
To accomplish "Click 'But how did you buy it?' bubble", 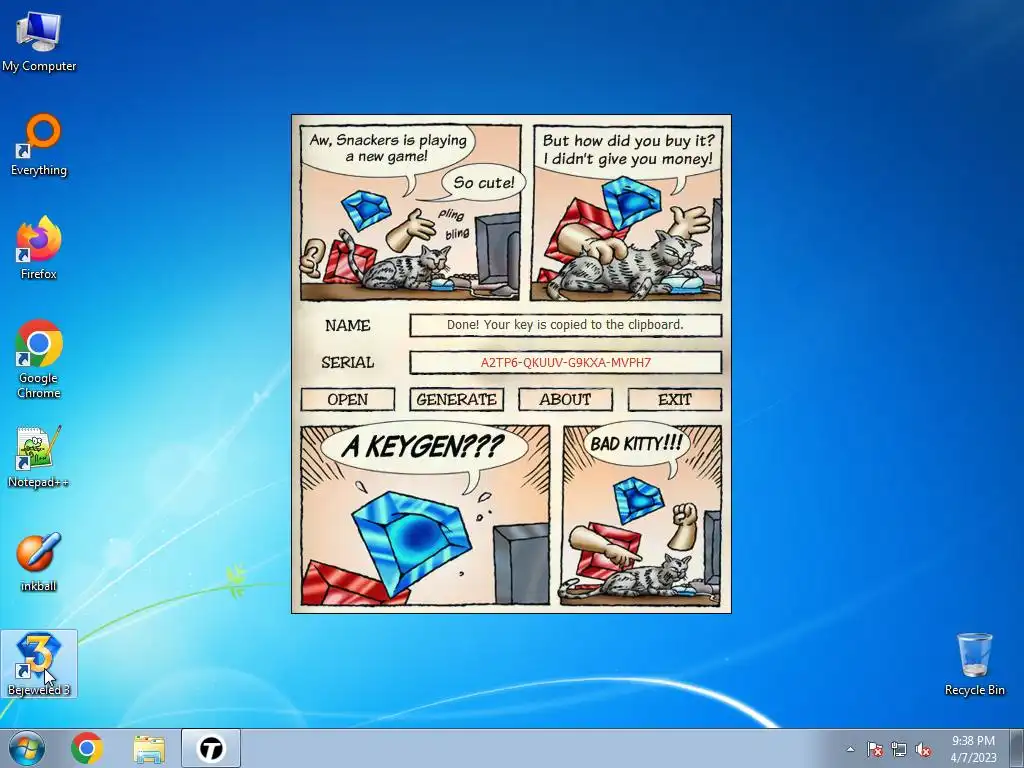I will pos(628,150).
